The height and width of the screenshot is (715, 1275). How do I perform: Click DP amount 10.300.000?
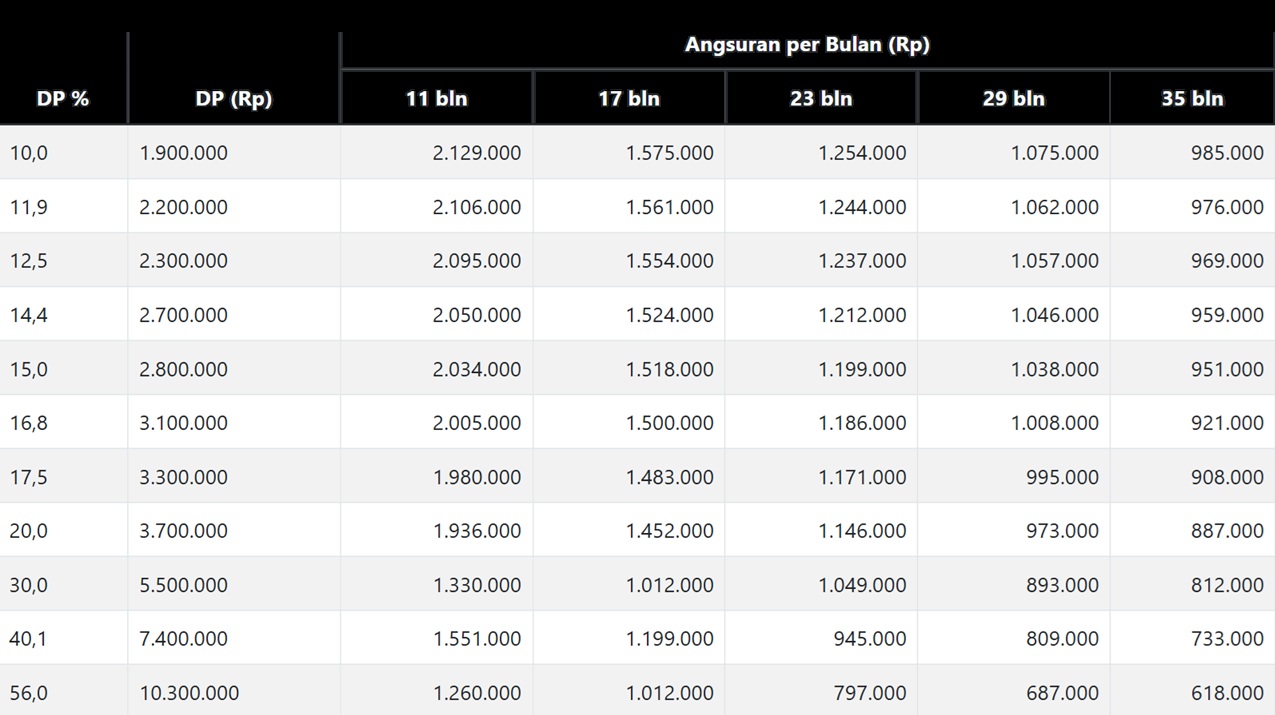click(189, 693)
